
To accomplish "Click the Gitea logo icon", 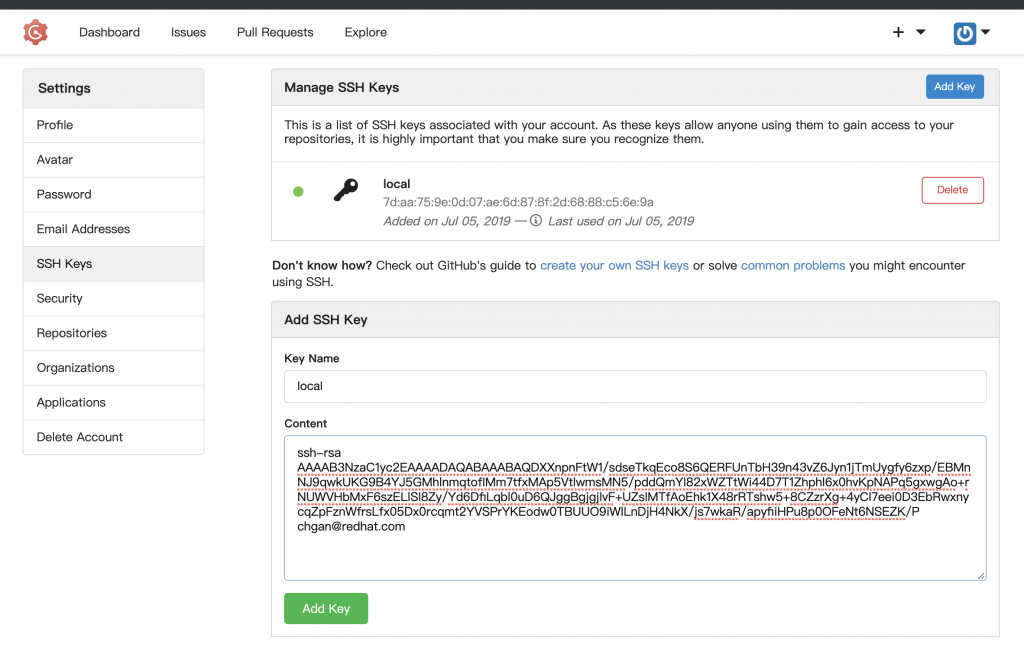I will 36,32.
